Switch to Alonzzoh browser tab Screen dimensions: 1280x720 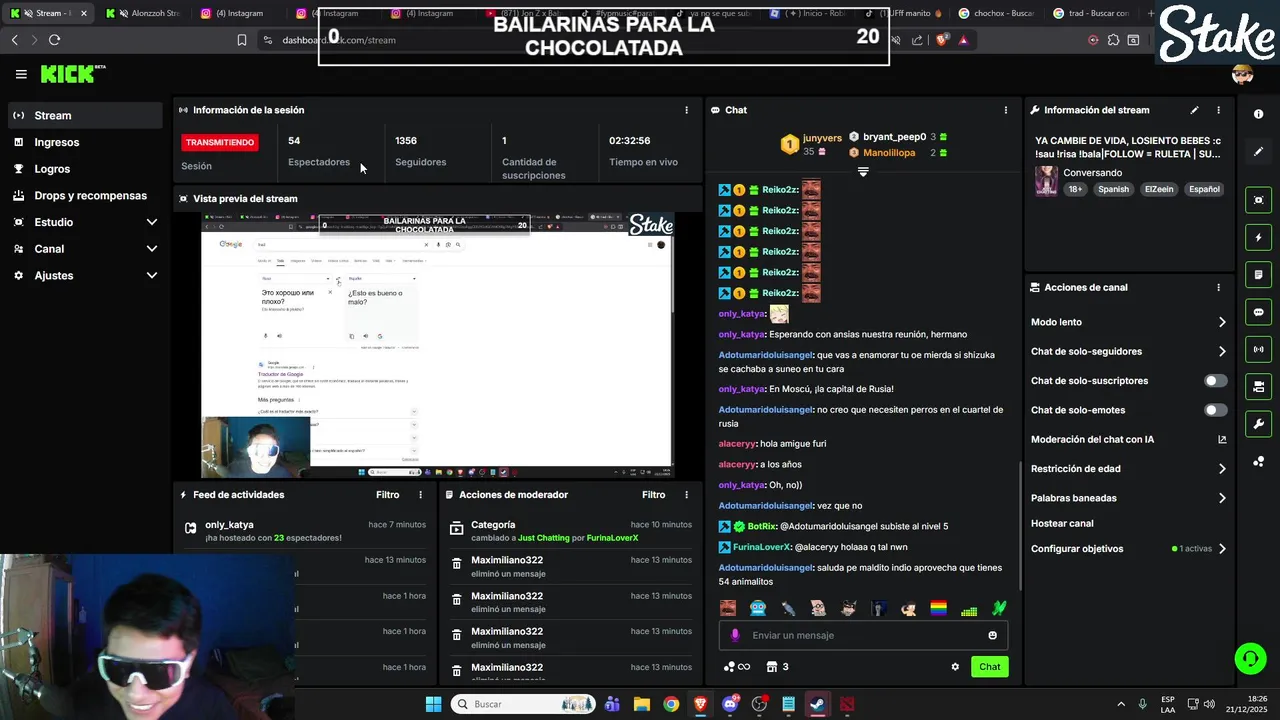143,13
